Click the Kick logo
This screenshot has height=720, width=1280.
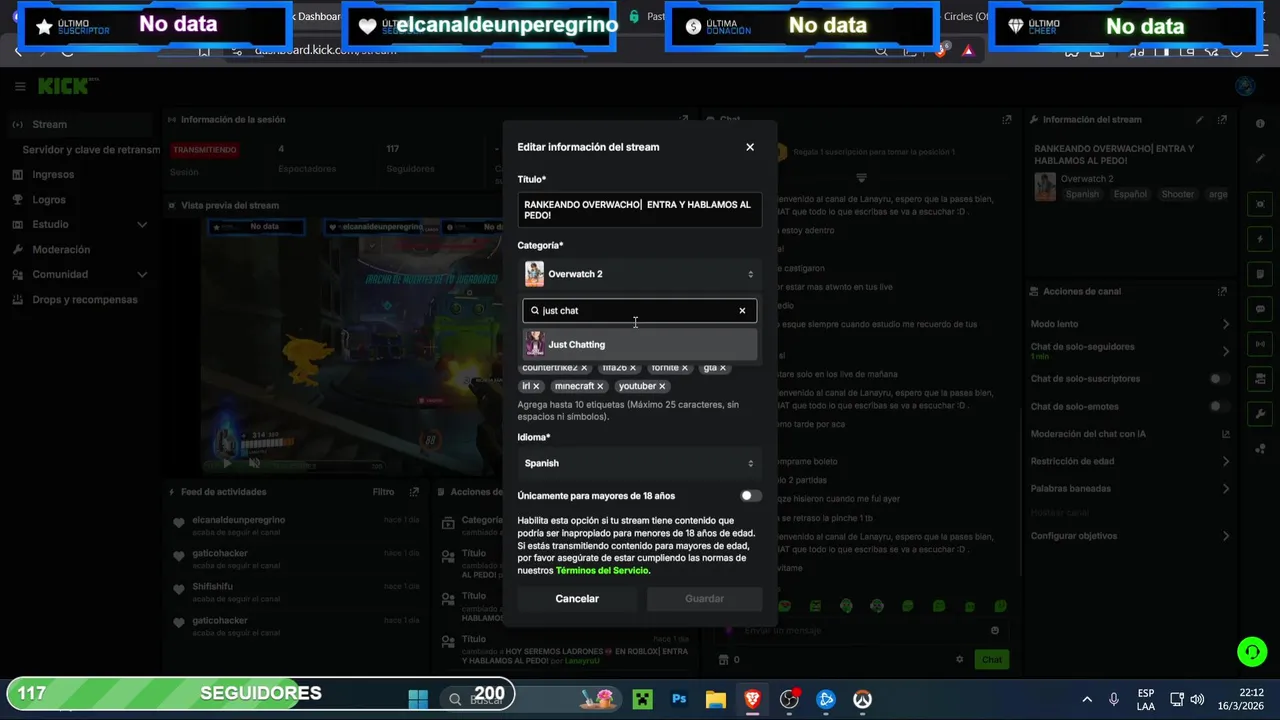coord(64,87)
